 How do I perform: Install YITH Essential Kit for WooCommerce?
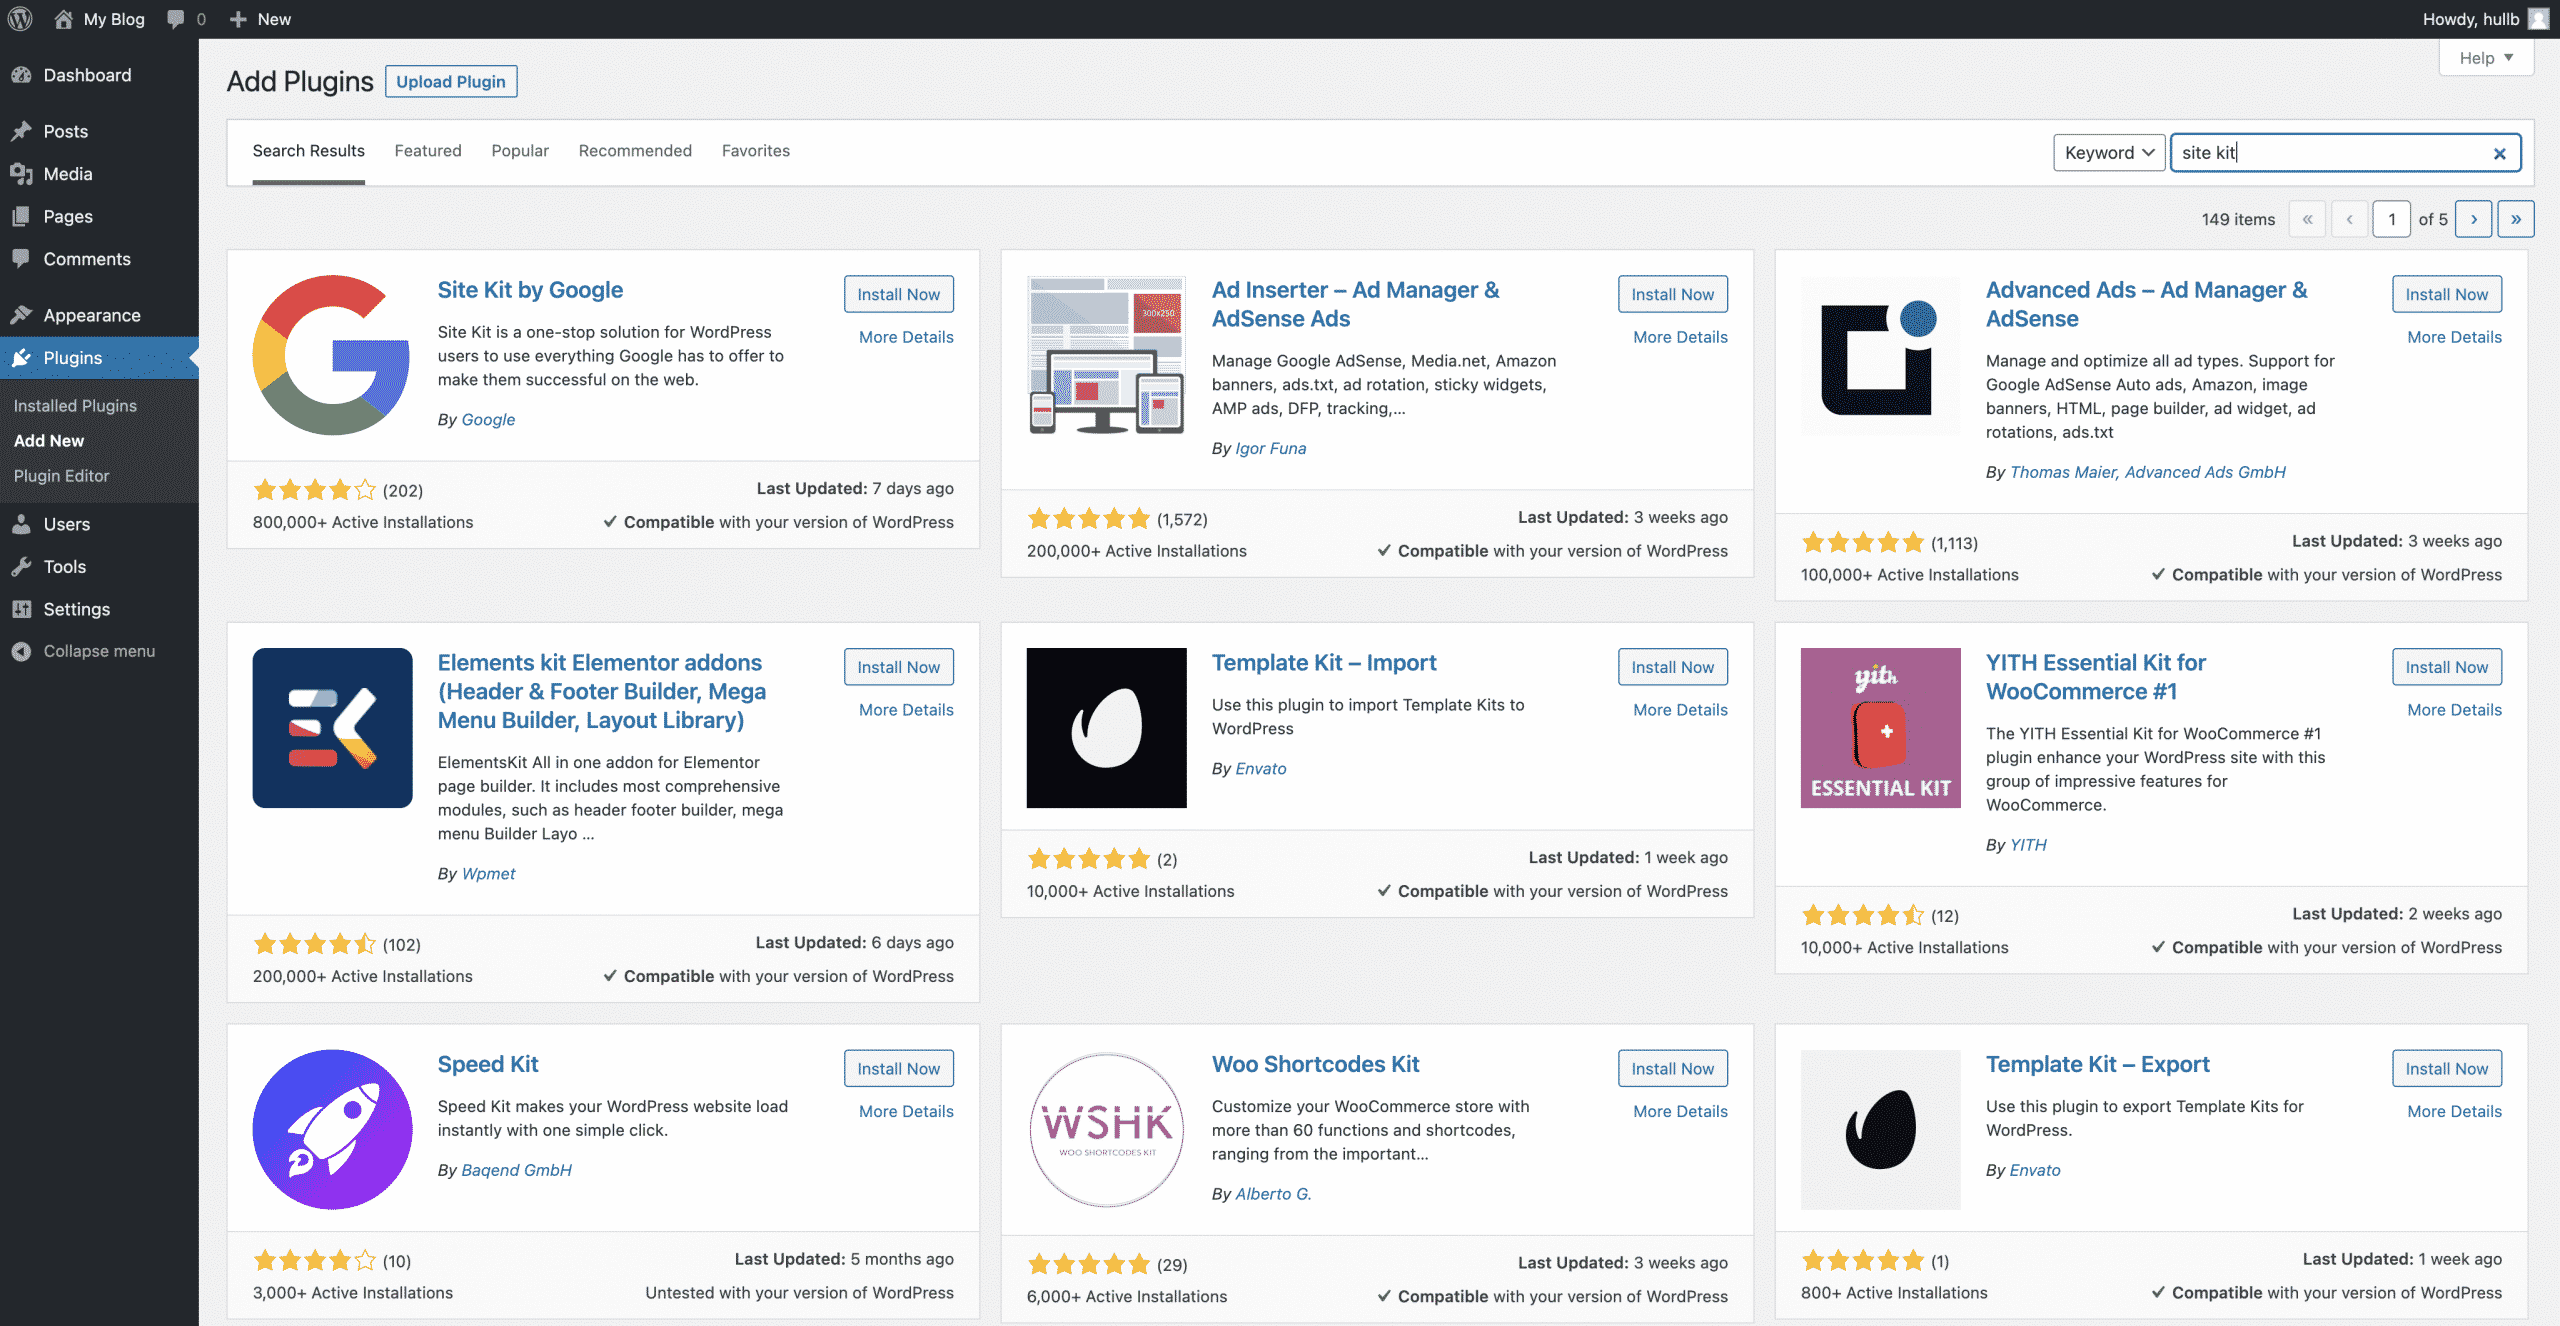2446,667
